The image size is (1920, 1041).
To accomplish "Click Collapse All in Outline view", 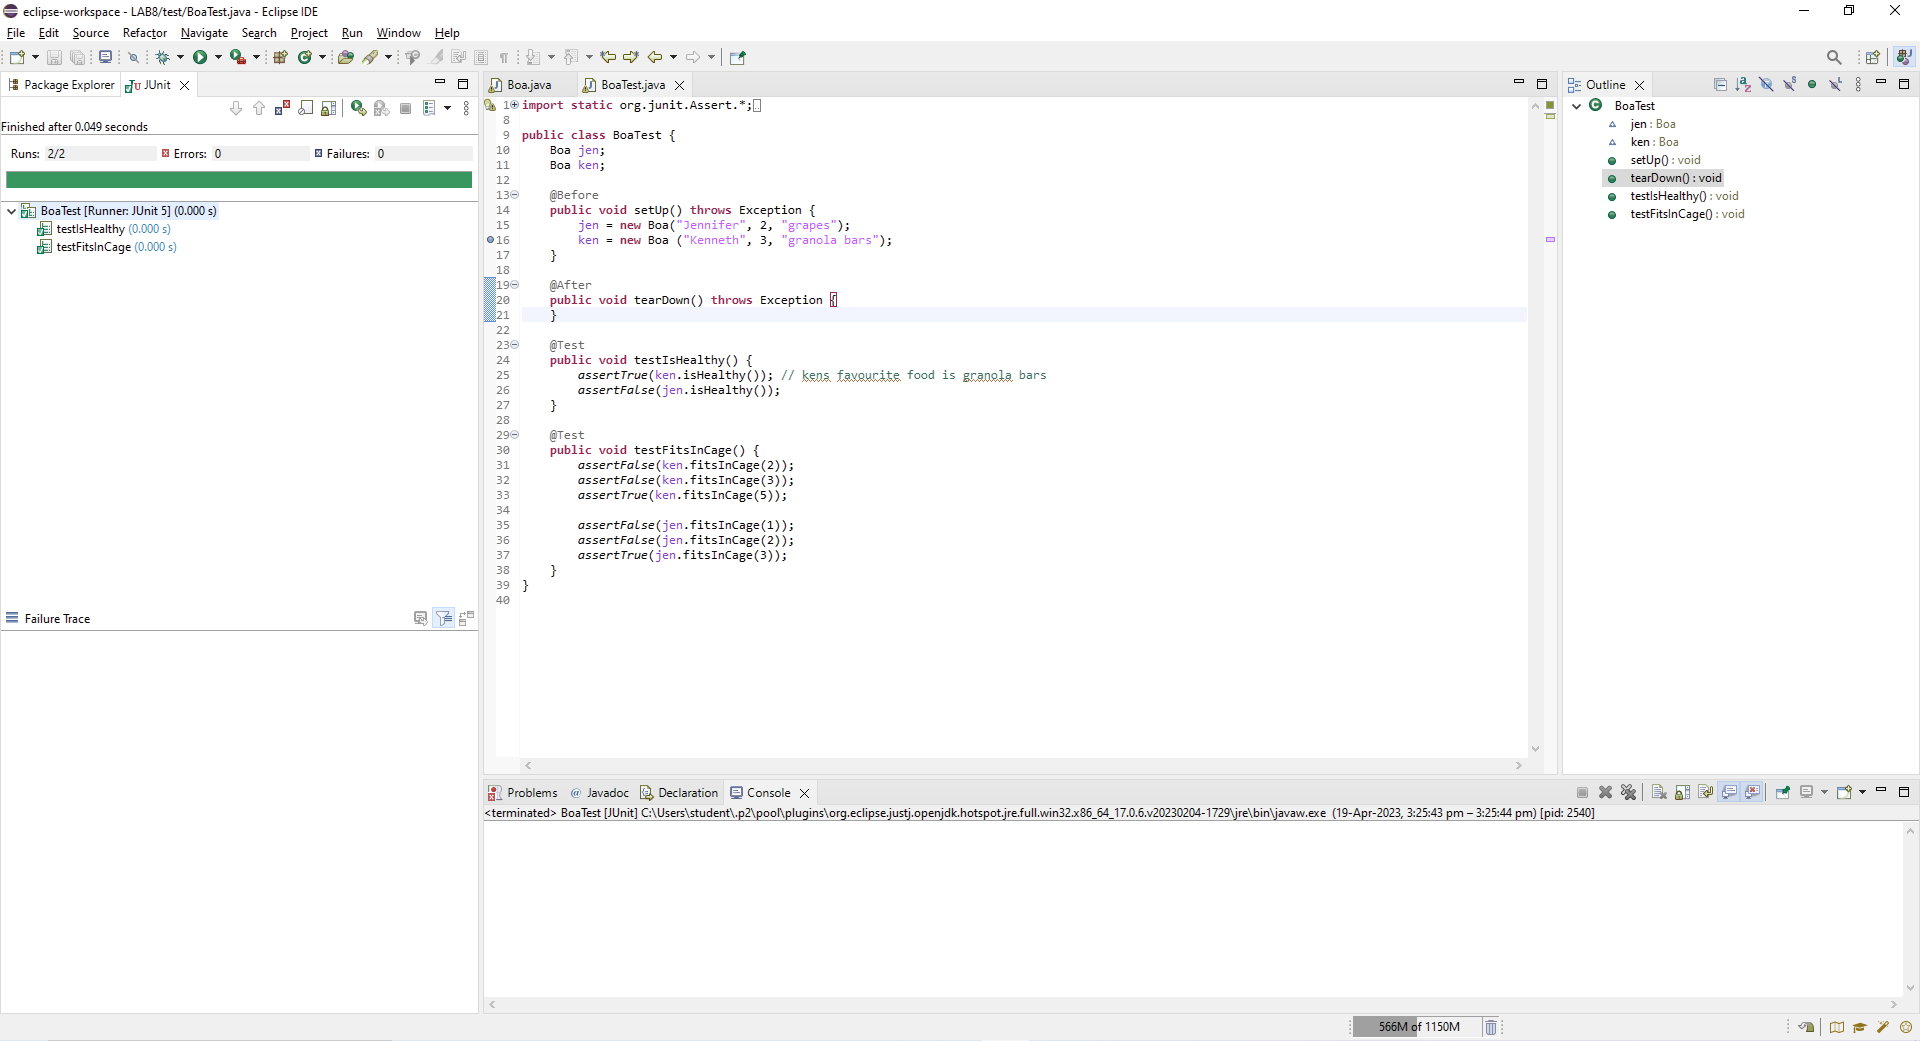I will click(1720, 85).
